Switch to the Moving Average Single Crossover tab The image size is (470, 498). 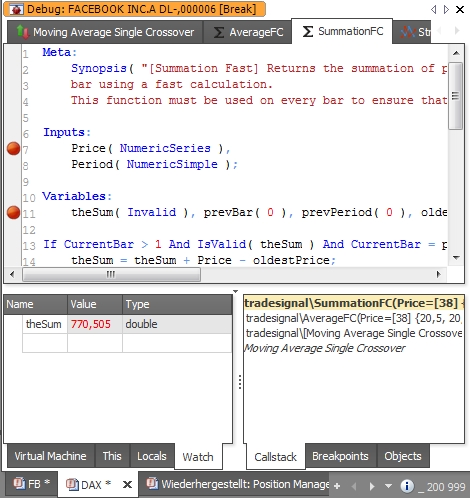click(x=105, y=32)
